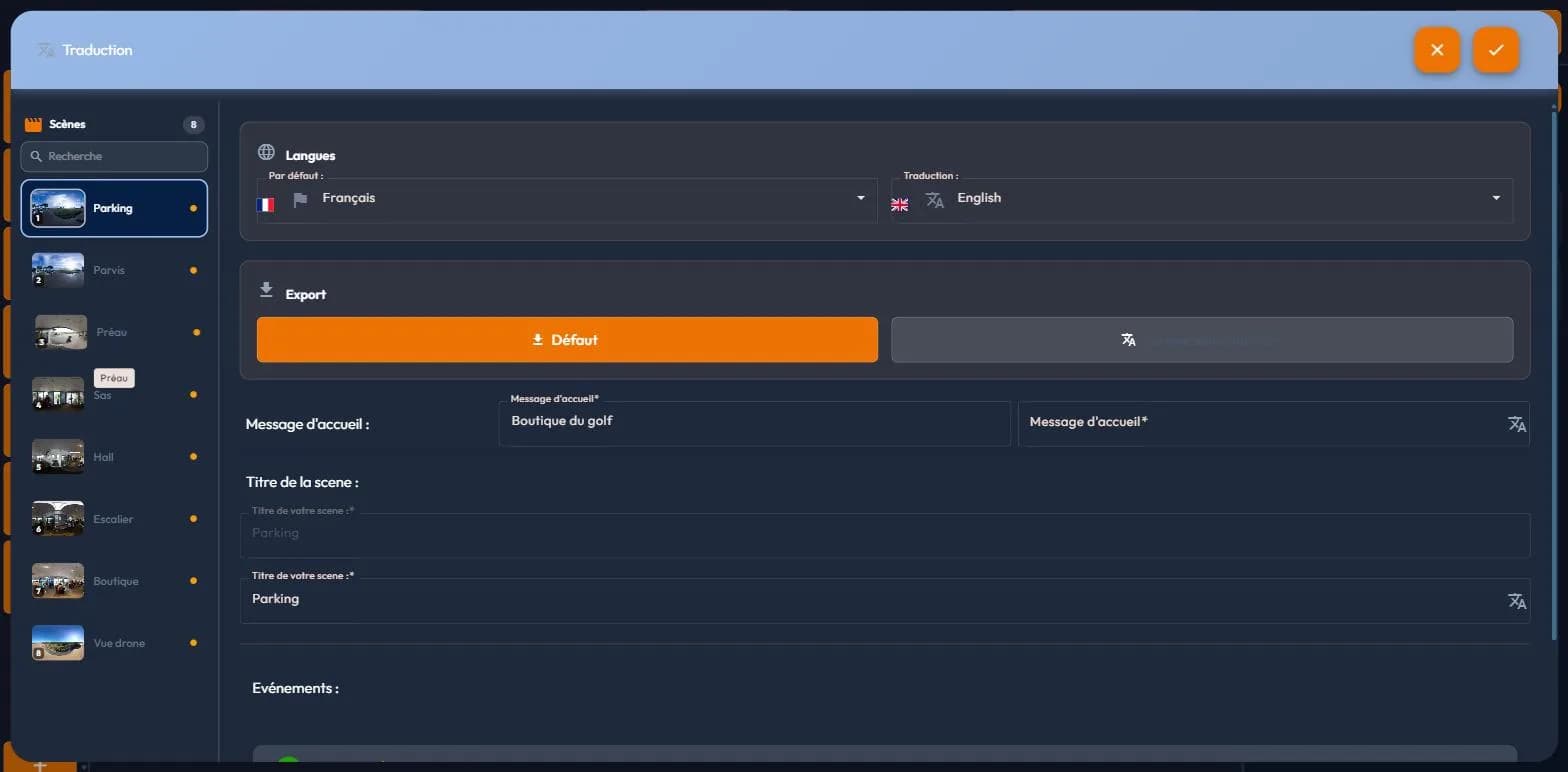Click the globe icon beside Langues
The height and width of the screenshot is (772, 1568).
266,153
